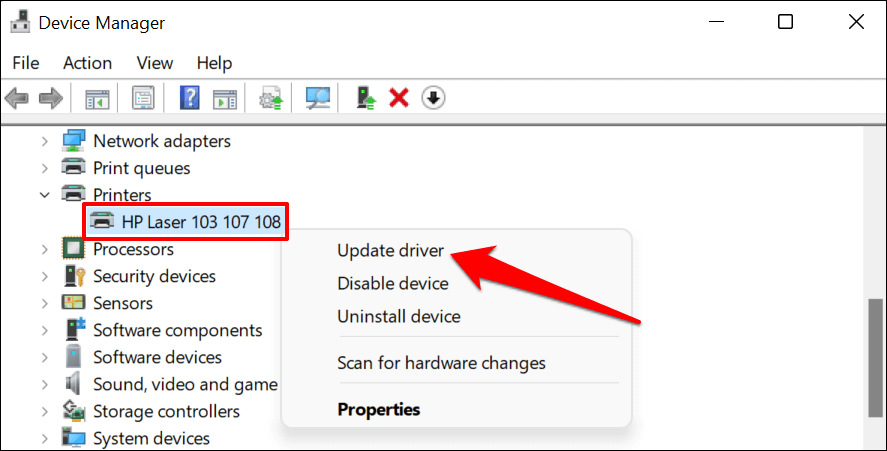The image size is (887, 451).
Task: Select Uninstall device in context menu
Action: (399, 316)
